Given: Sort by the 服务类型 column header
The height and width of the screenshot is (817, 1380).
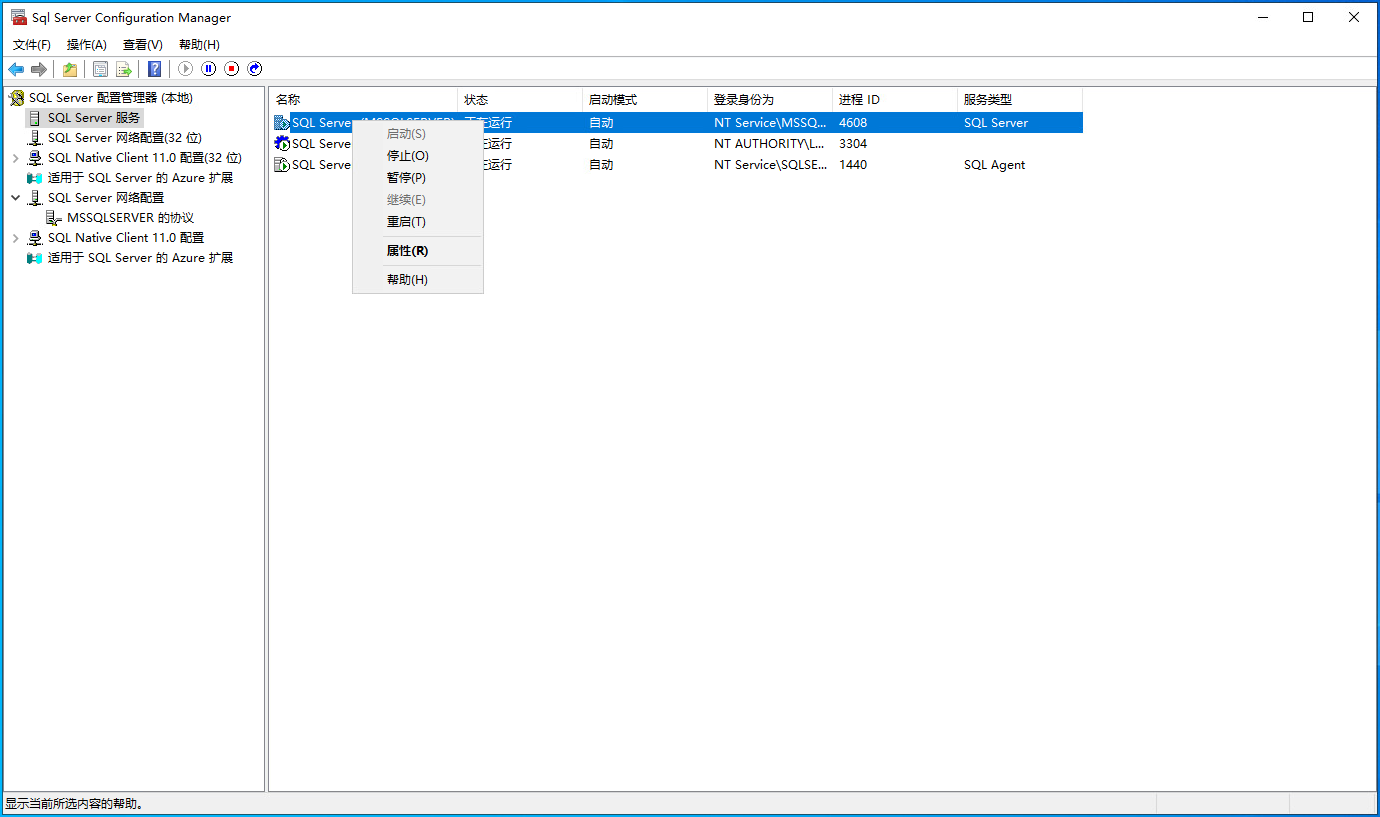Looking at the screenshot, I should (x=1020, y=100).
